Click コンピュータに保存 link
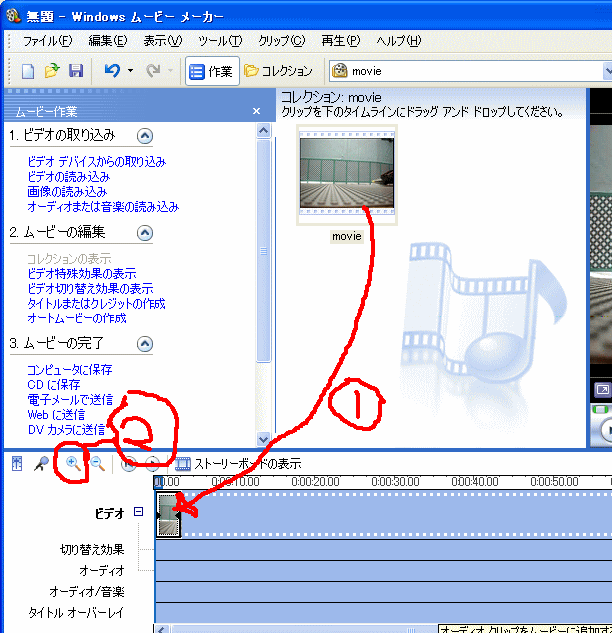The height and width of the screenshot is (633, 612). (x=69, y=370)
